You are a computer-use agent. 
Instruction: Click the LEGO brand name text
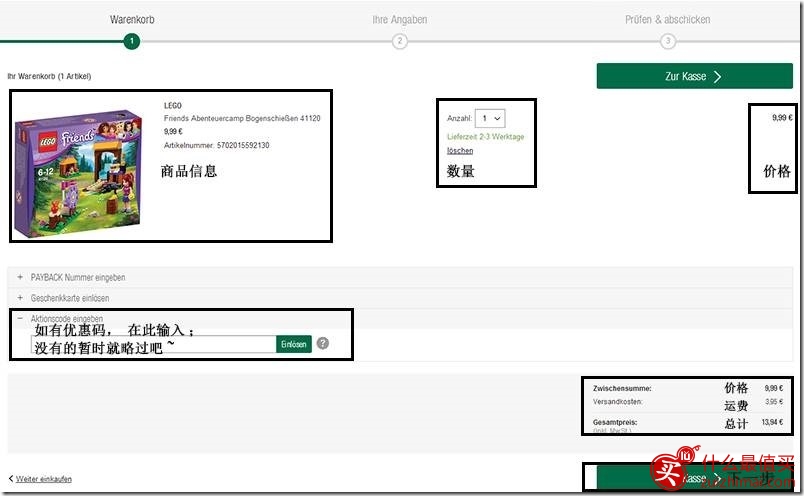coord(173,106)
